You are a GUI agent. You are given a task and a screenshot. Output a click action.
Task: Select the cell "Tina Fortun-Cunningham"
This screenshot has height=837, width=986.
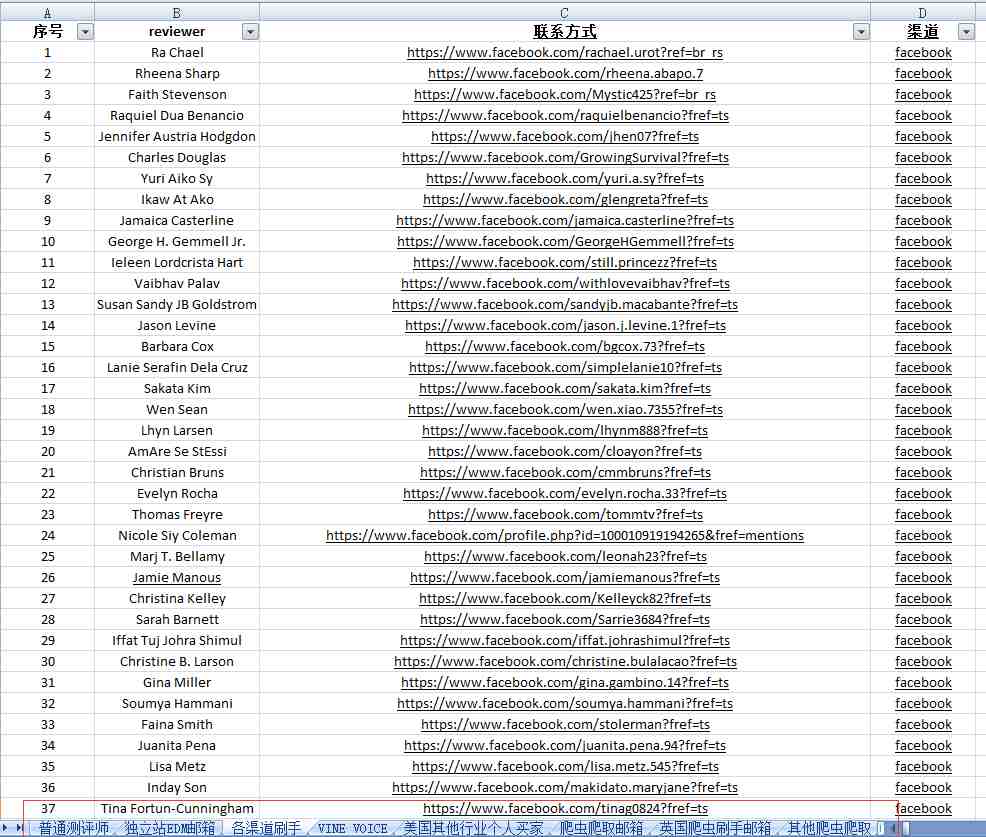pyautogui.click(x=177, y=809)
